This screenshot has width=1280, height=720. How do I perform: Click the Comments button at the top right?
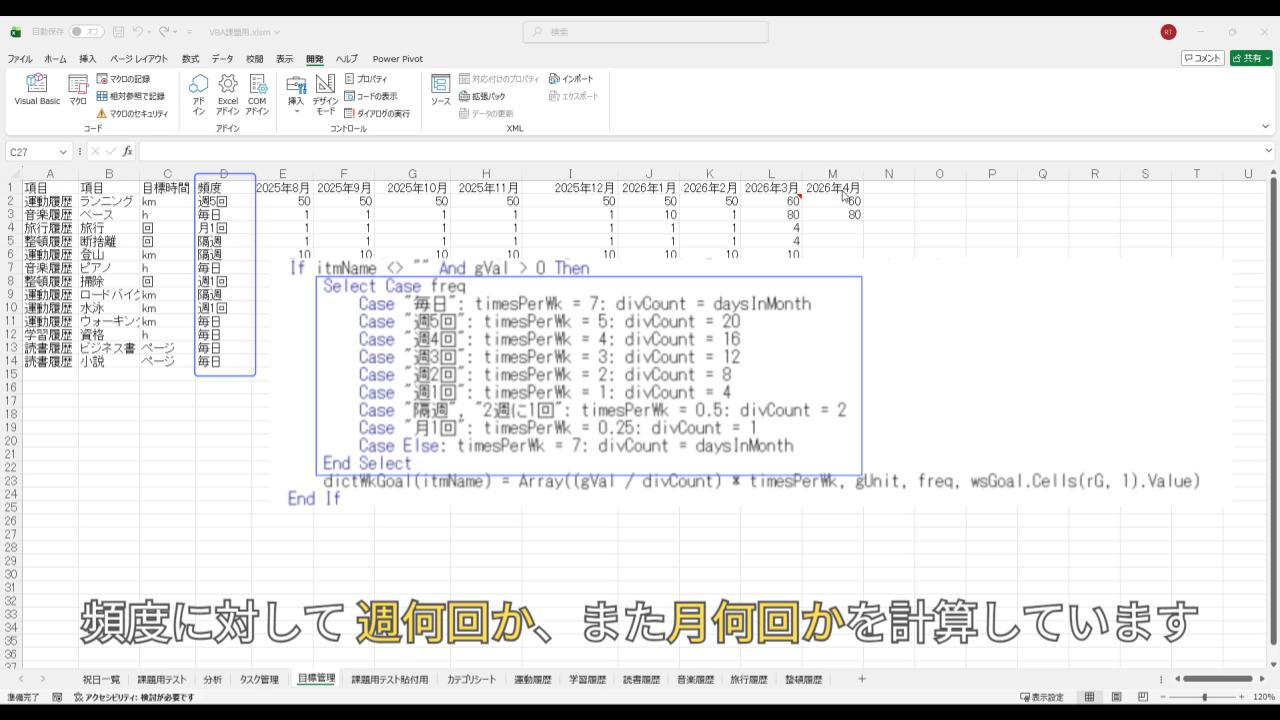pyautogui.click(x=1202, y=59)
